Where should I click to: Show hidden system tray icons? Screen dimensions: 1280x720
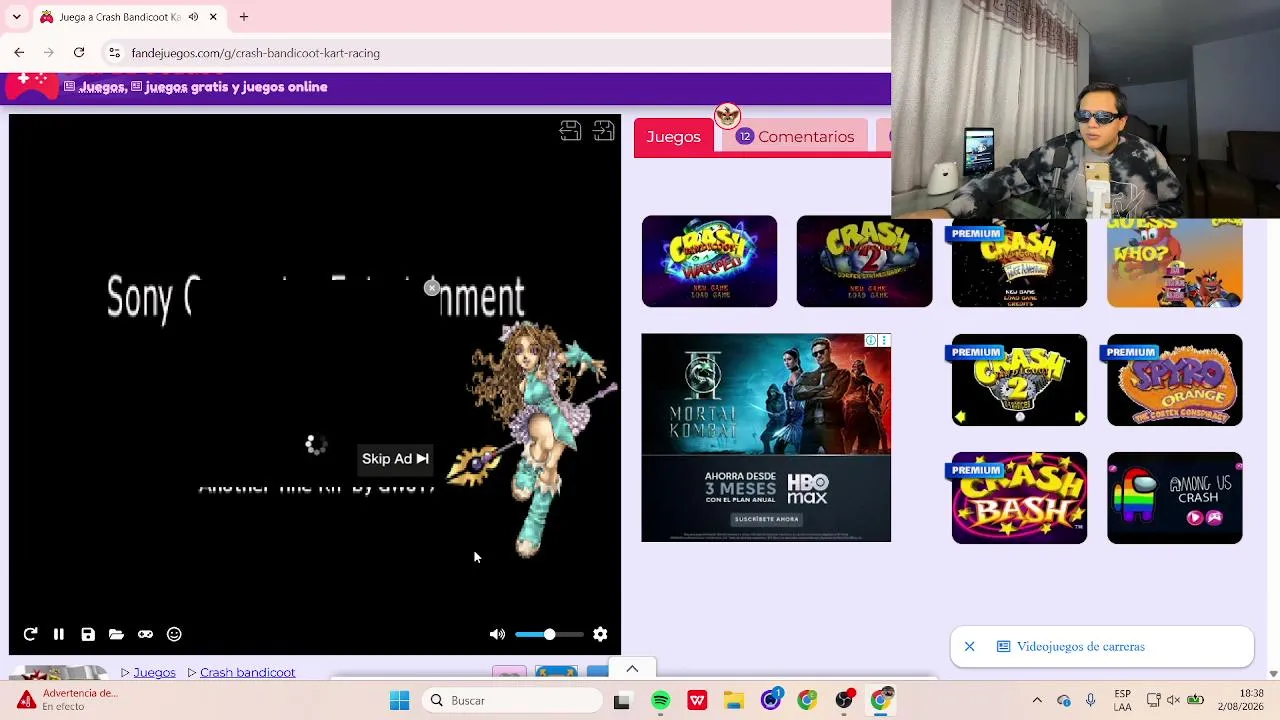coord(1037,701)
